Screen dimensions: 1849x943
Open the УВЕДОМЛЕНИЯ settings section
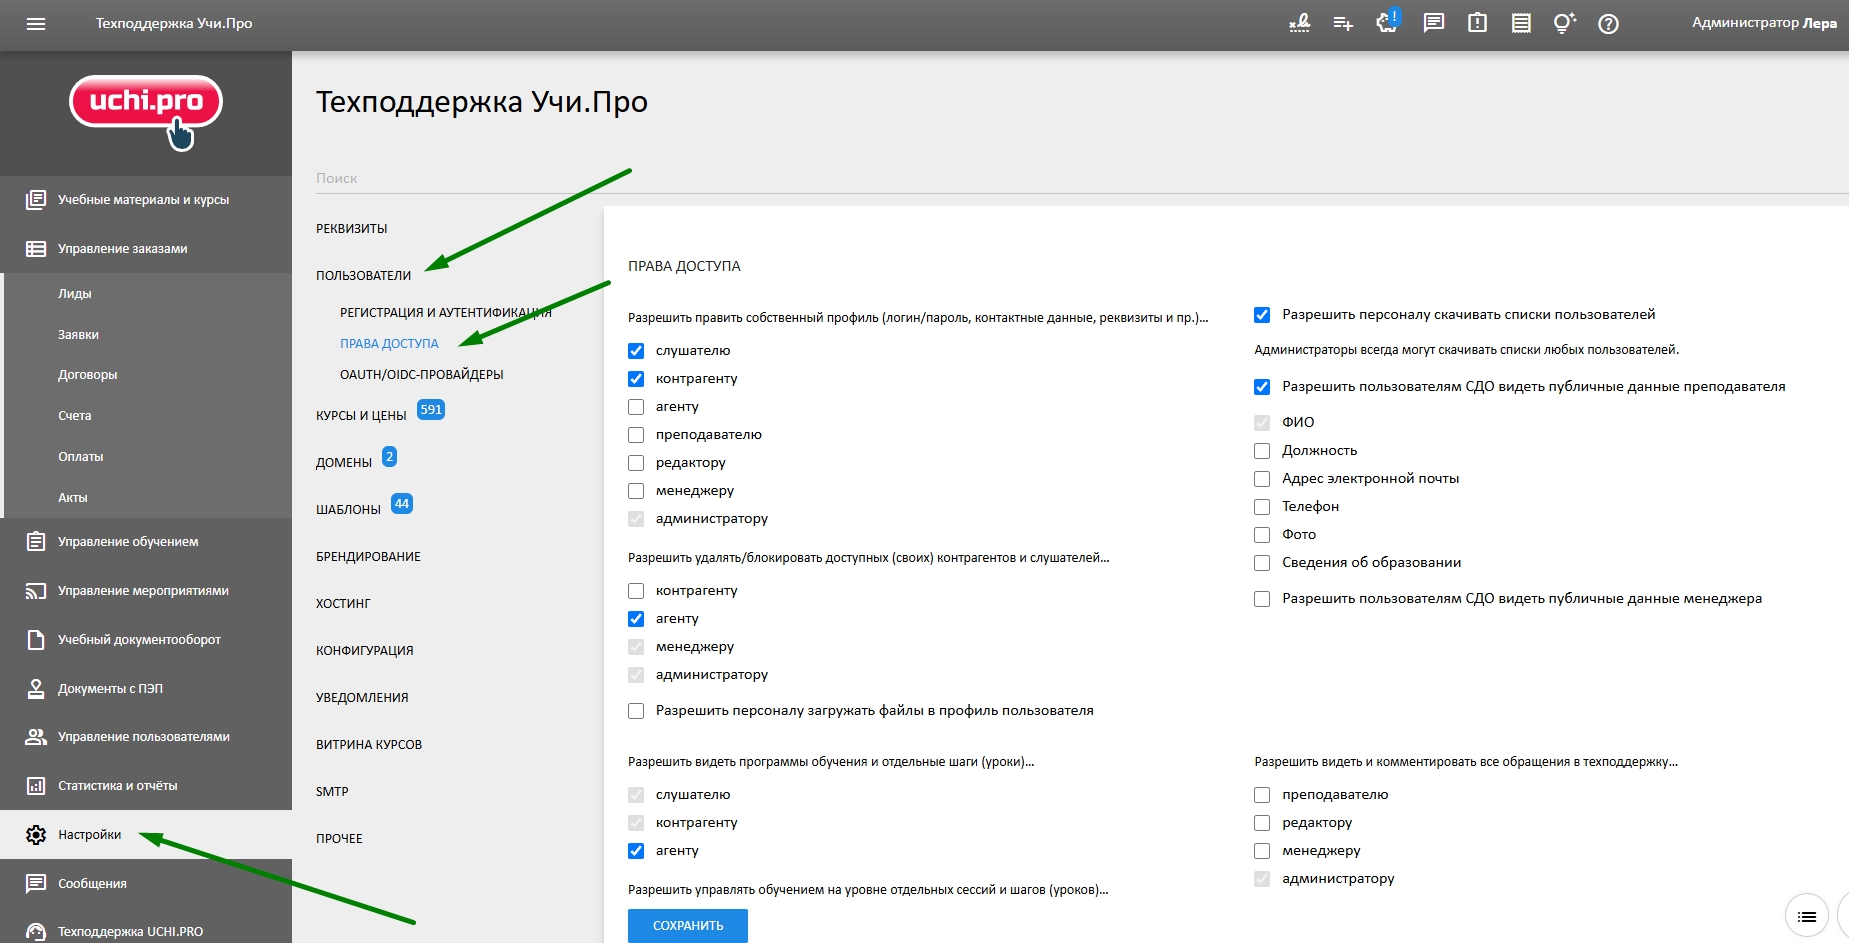[x=362, y=698]
